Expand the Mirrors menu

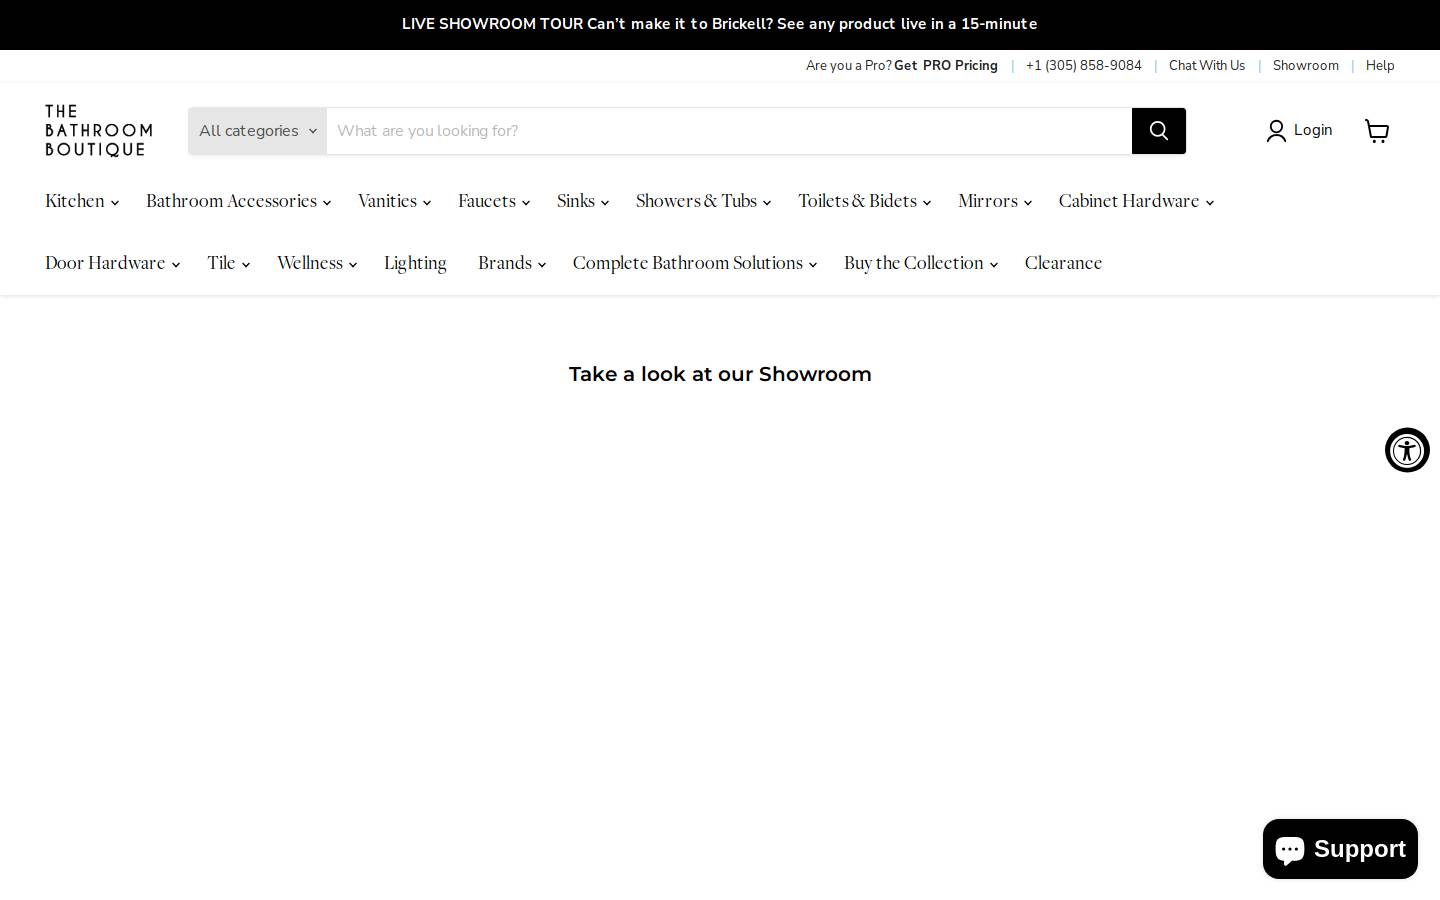(x=995, y=201)
